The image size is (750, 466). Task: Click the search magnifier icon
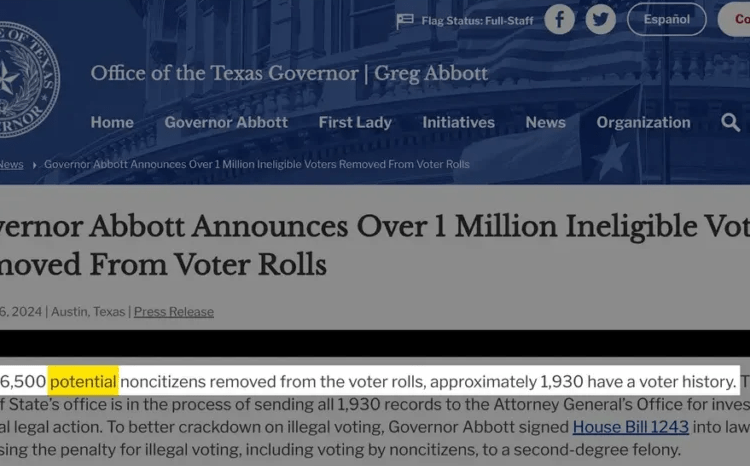[730, 122]
